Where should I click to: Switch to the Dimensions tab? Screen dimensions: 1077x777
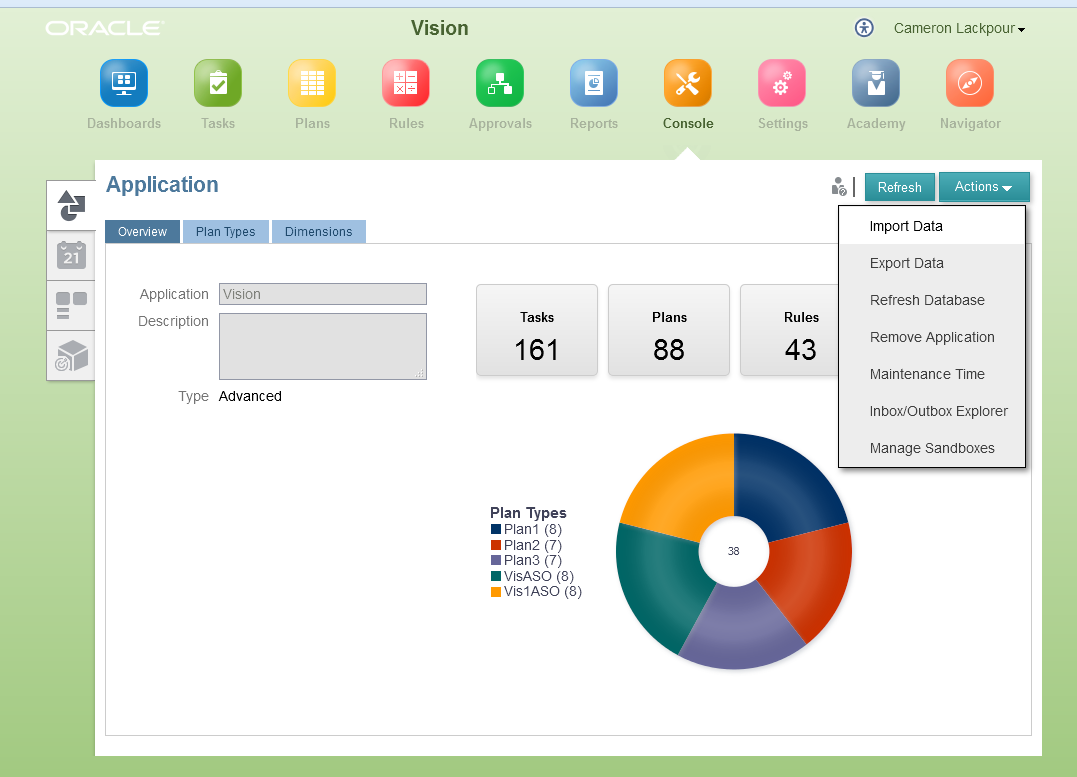click(319, 232)
